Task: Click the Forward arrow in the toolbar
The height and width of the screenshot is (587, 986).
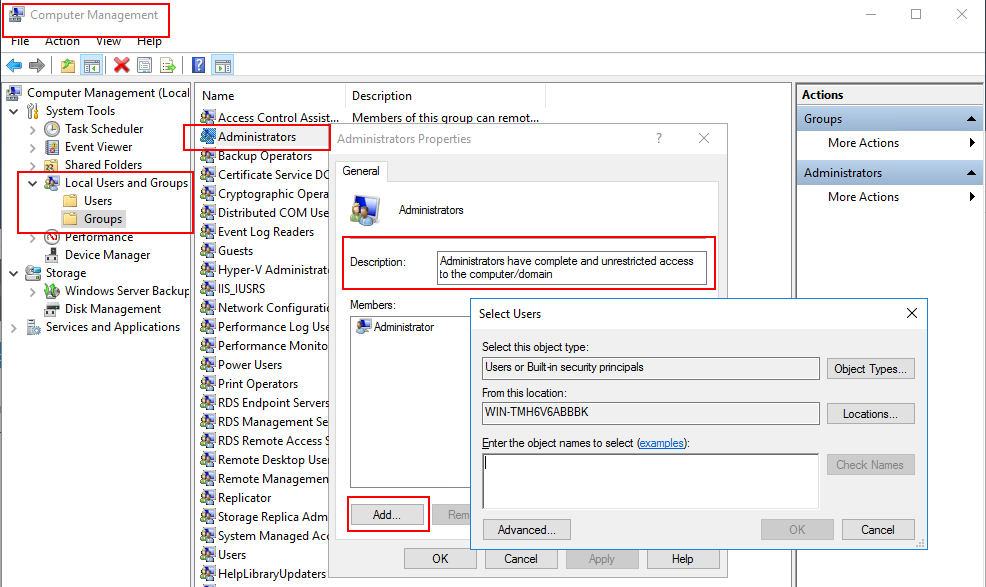Action: (x=37, y=65)
